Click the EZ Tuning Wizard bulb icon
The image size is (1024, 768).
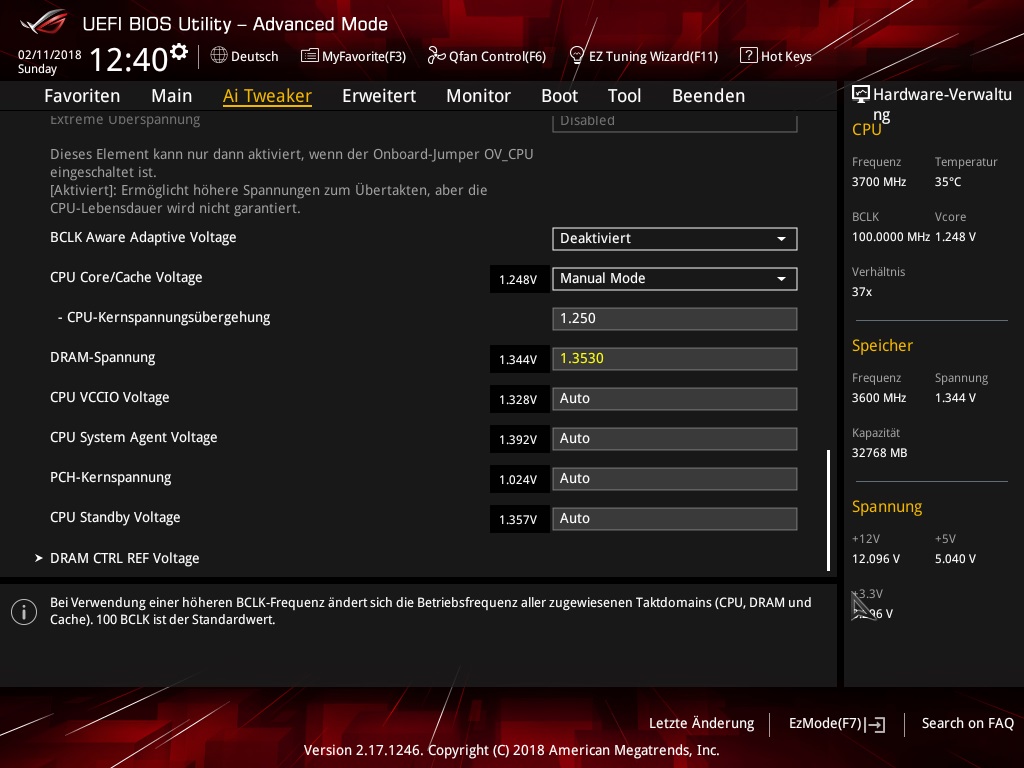coord(577,56)
